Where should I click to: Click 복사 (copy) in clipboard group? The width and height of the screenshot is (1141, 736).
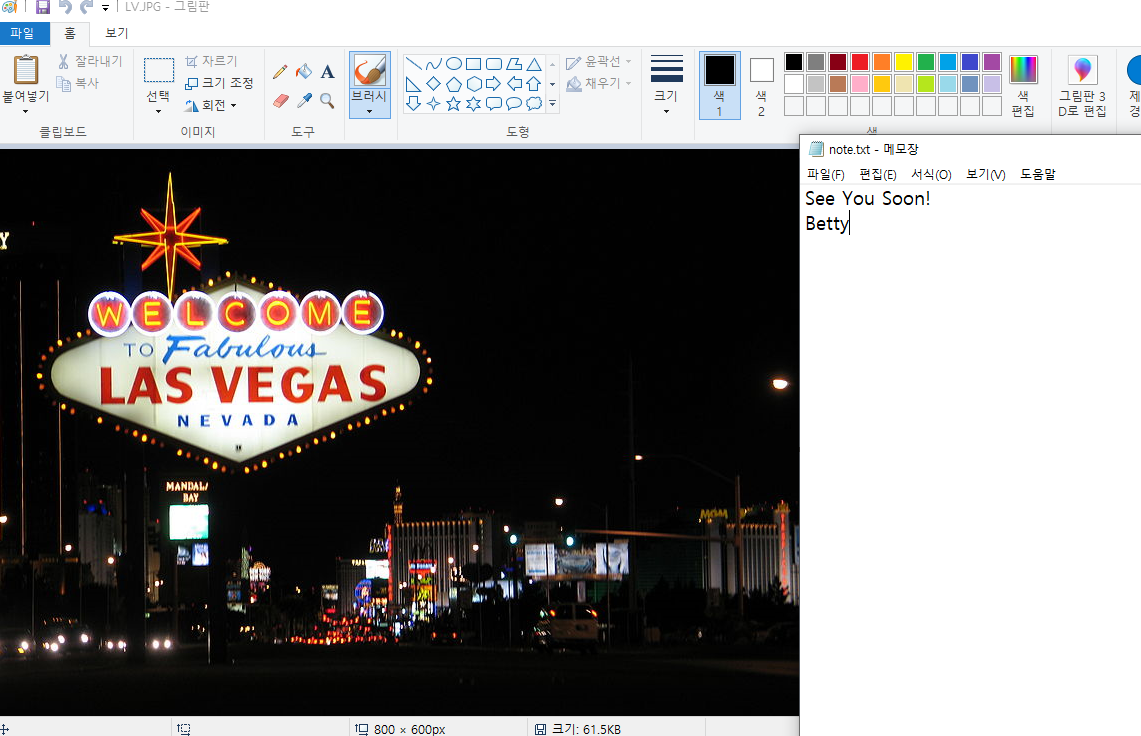[x=78, y=83]
